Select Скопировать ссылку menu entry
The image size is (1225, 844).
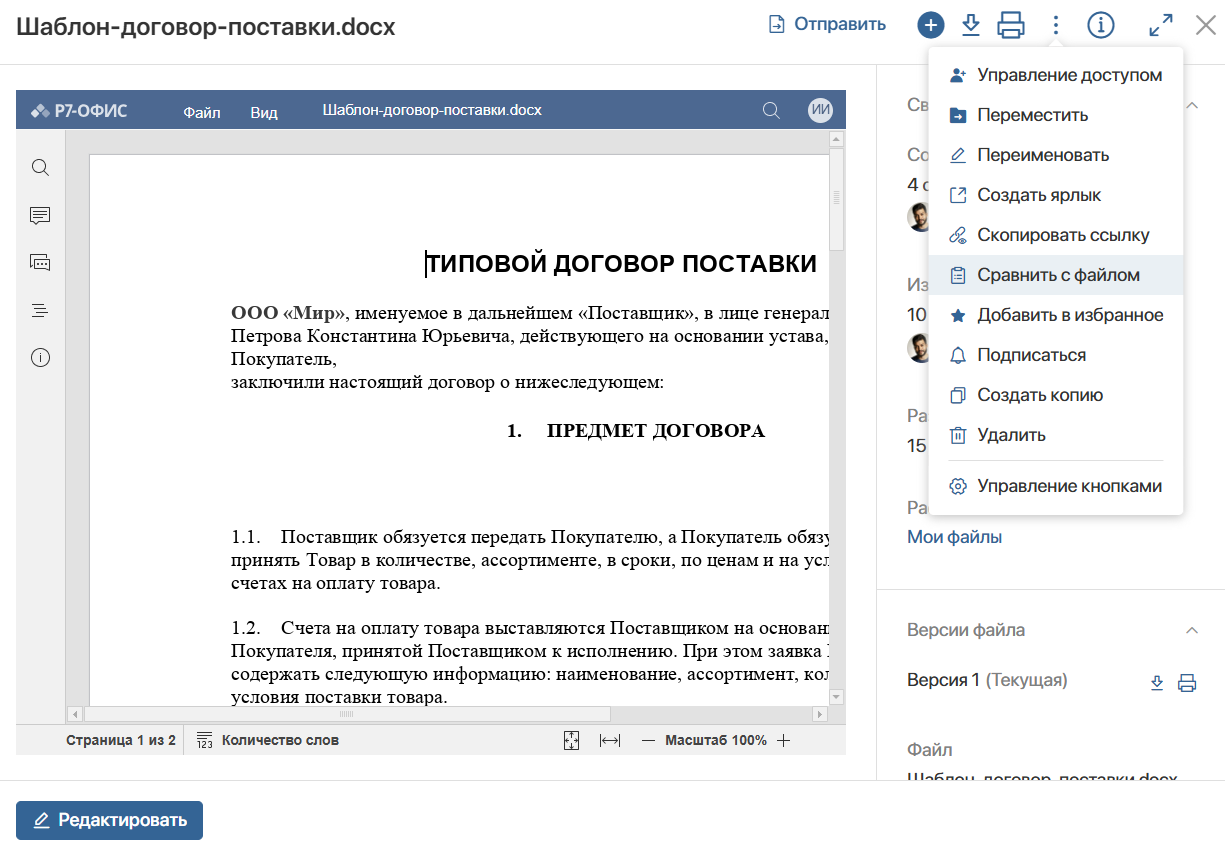(x=1056, y=235)
